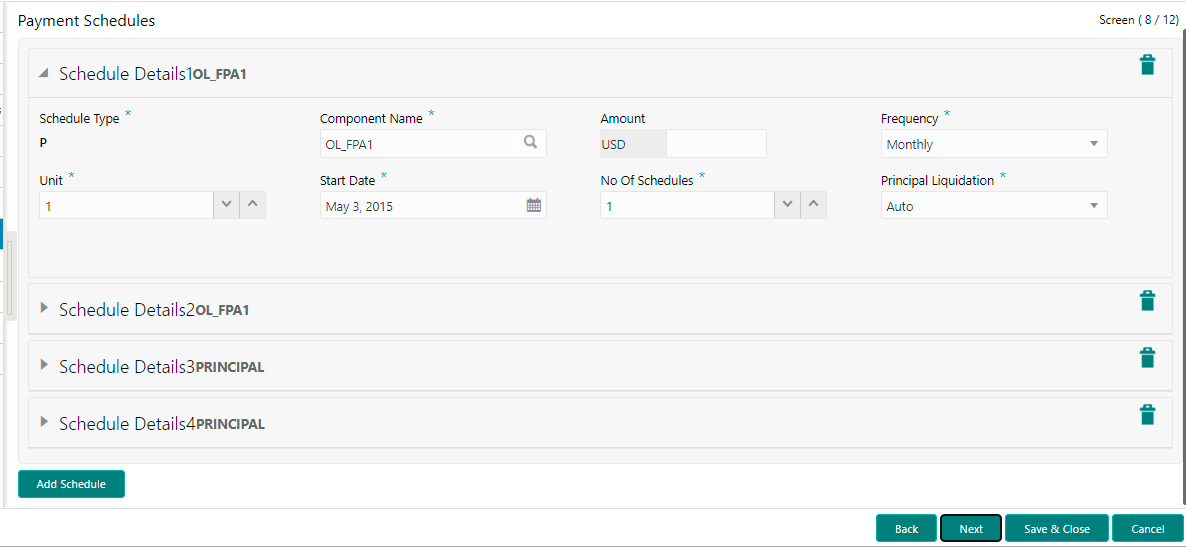Click the Amount input field
Screen dimensions: 1186x547
click(x=716, y=144)
